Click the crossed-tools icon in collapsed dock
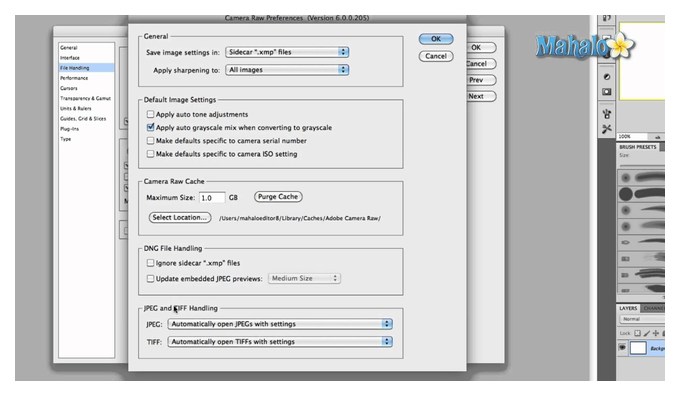Screen dimensions: 680x396 click(x=607, y=129)
